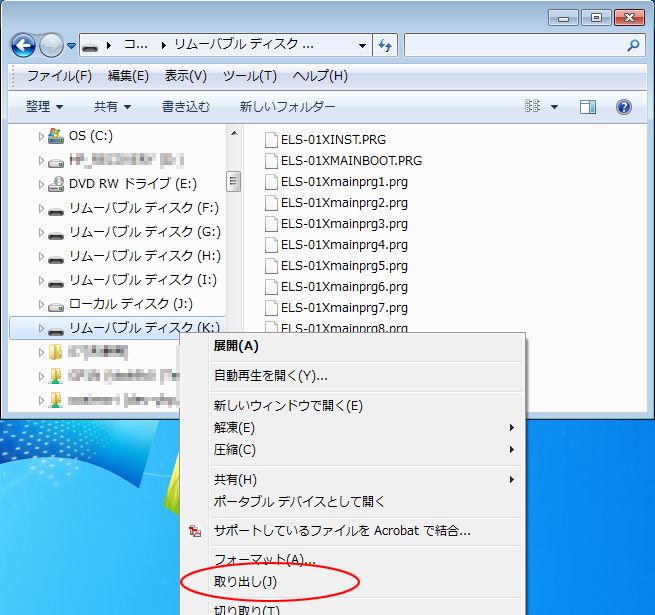This screenshot has height=615, width=655.
Task: Click the 書き込む toolbar button
Action: click(x=185, y=107)
